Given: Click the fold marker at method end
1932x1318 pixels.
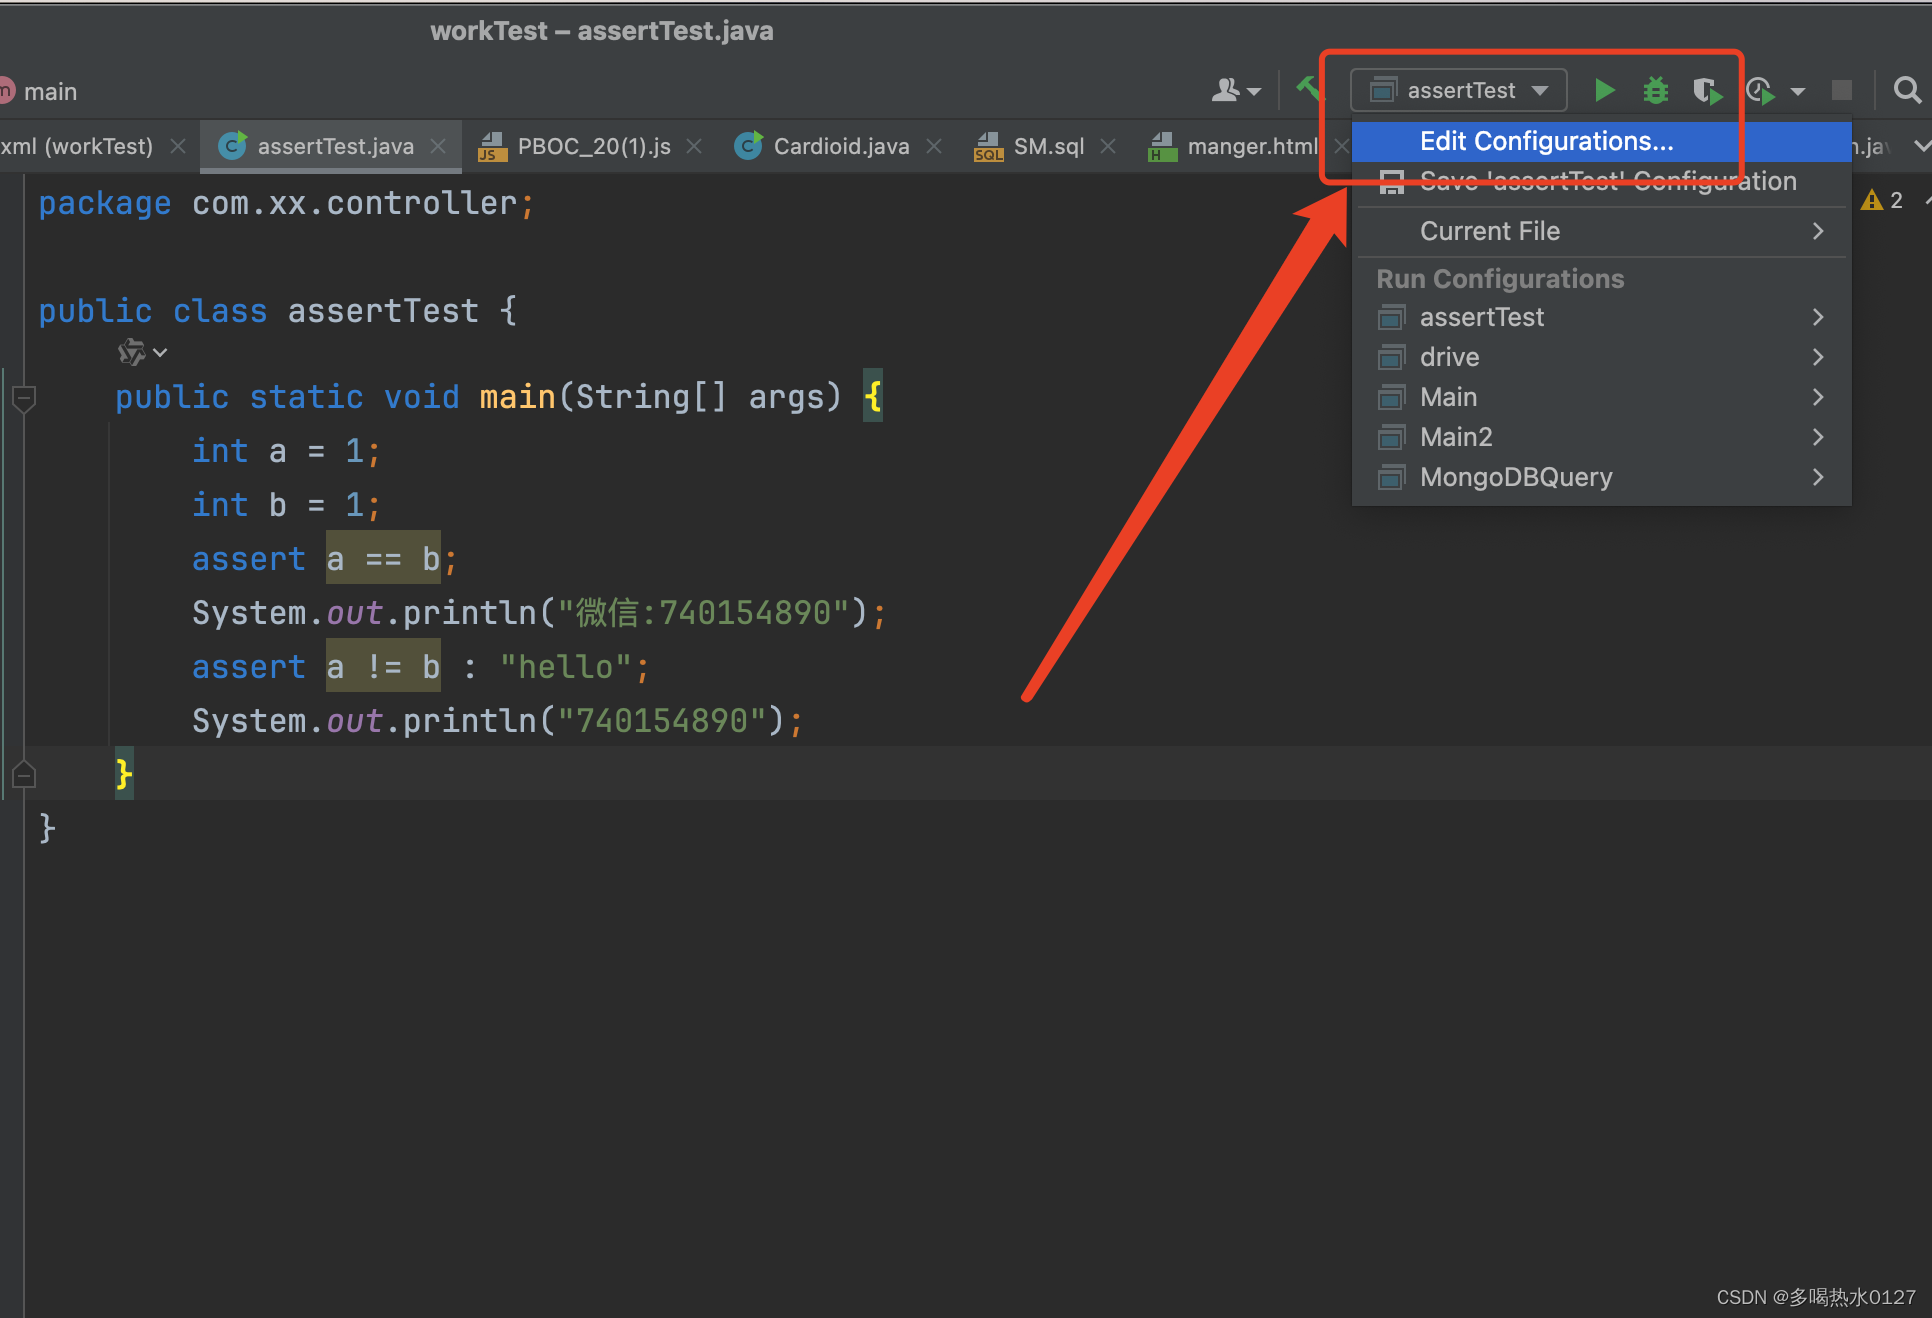Looking at the screenshot, I should 24,775.
